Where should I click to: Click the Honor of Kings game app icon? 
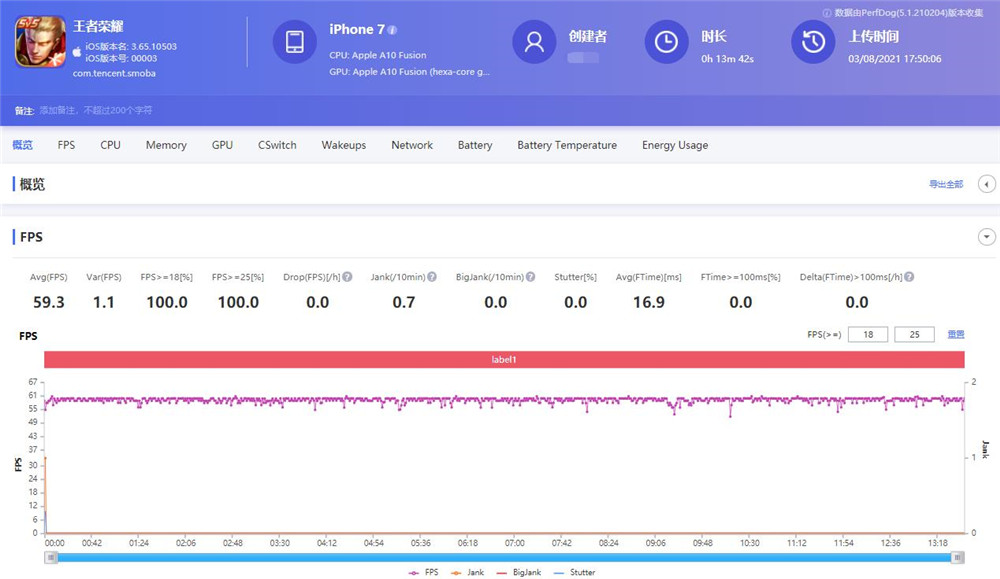point(40,43)
